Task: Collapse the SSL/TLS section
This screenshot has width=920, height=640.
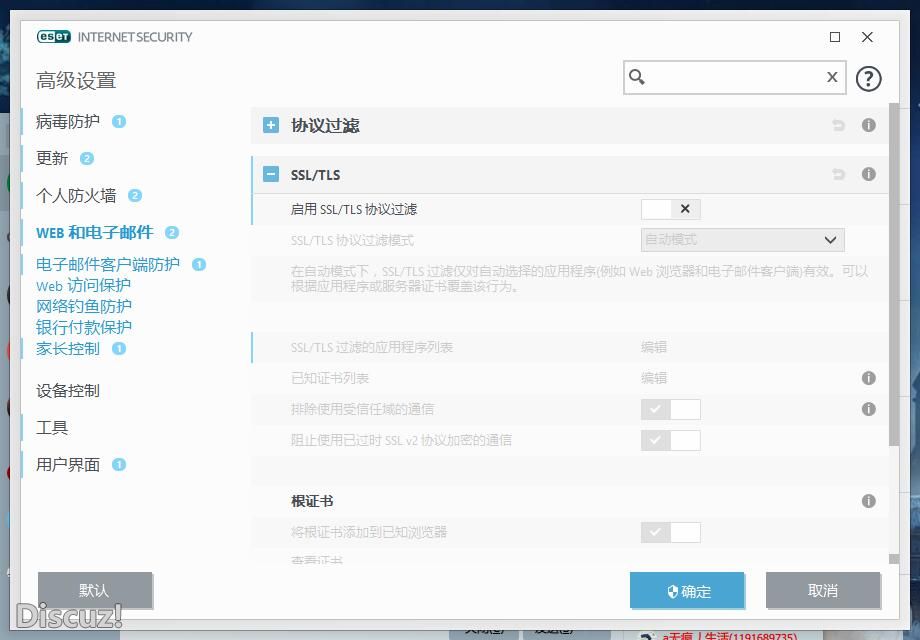Action: pos(271,174)
